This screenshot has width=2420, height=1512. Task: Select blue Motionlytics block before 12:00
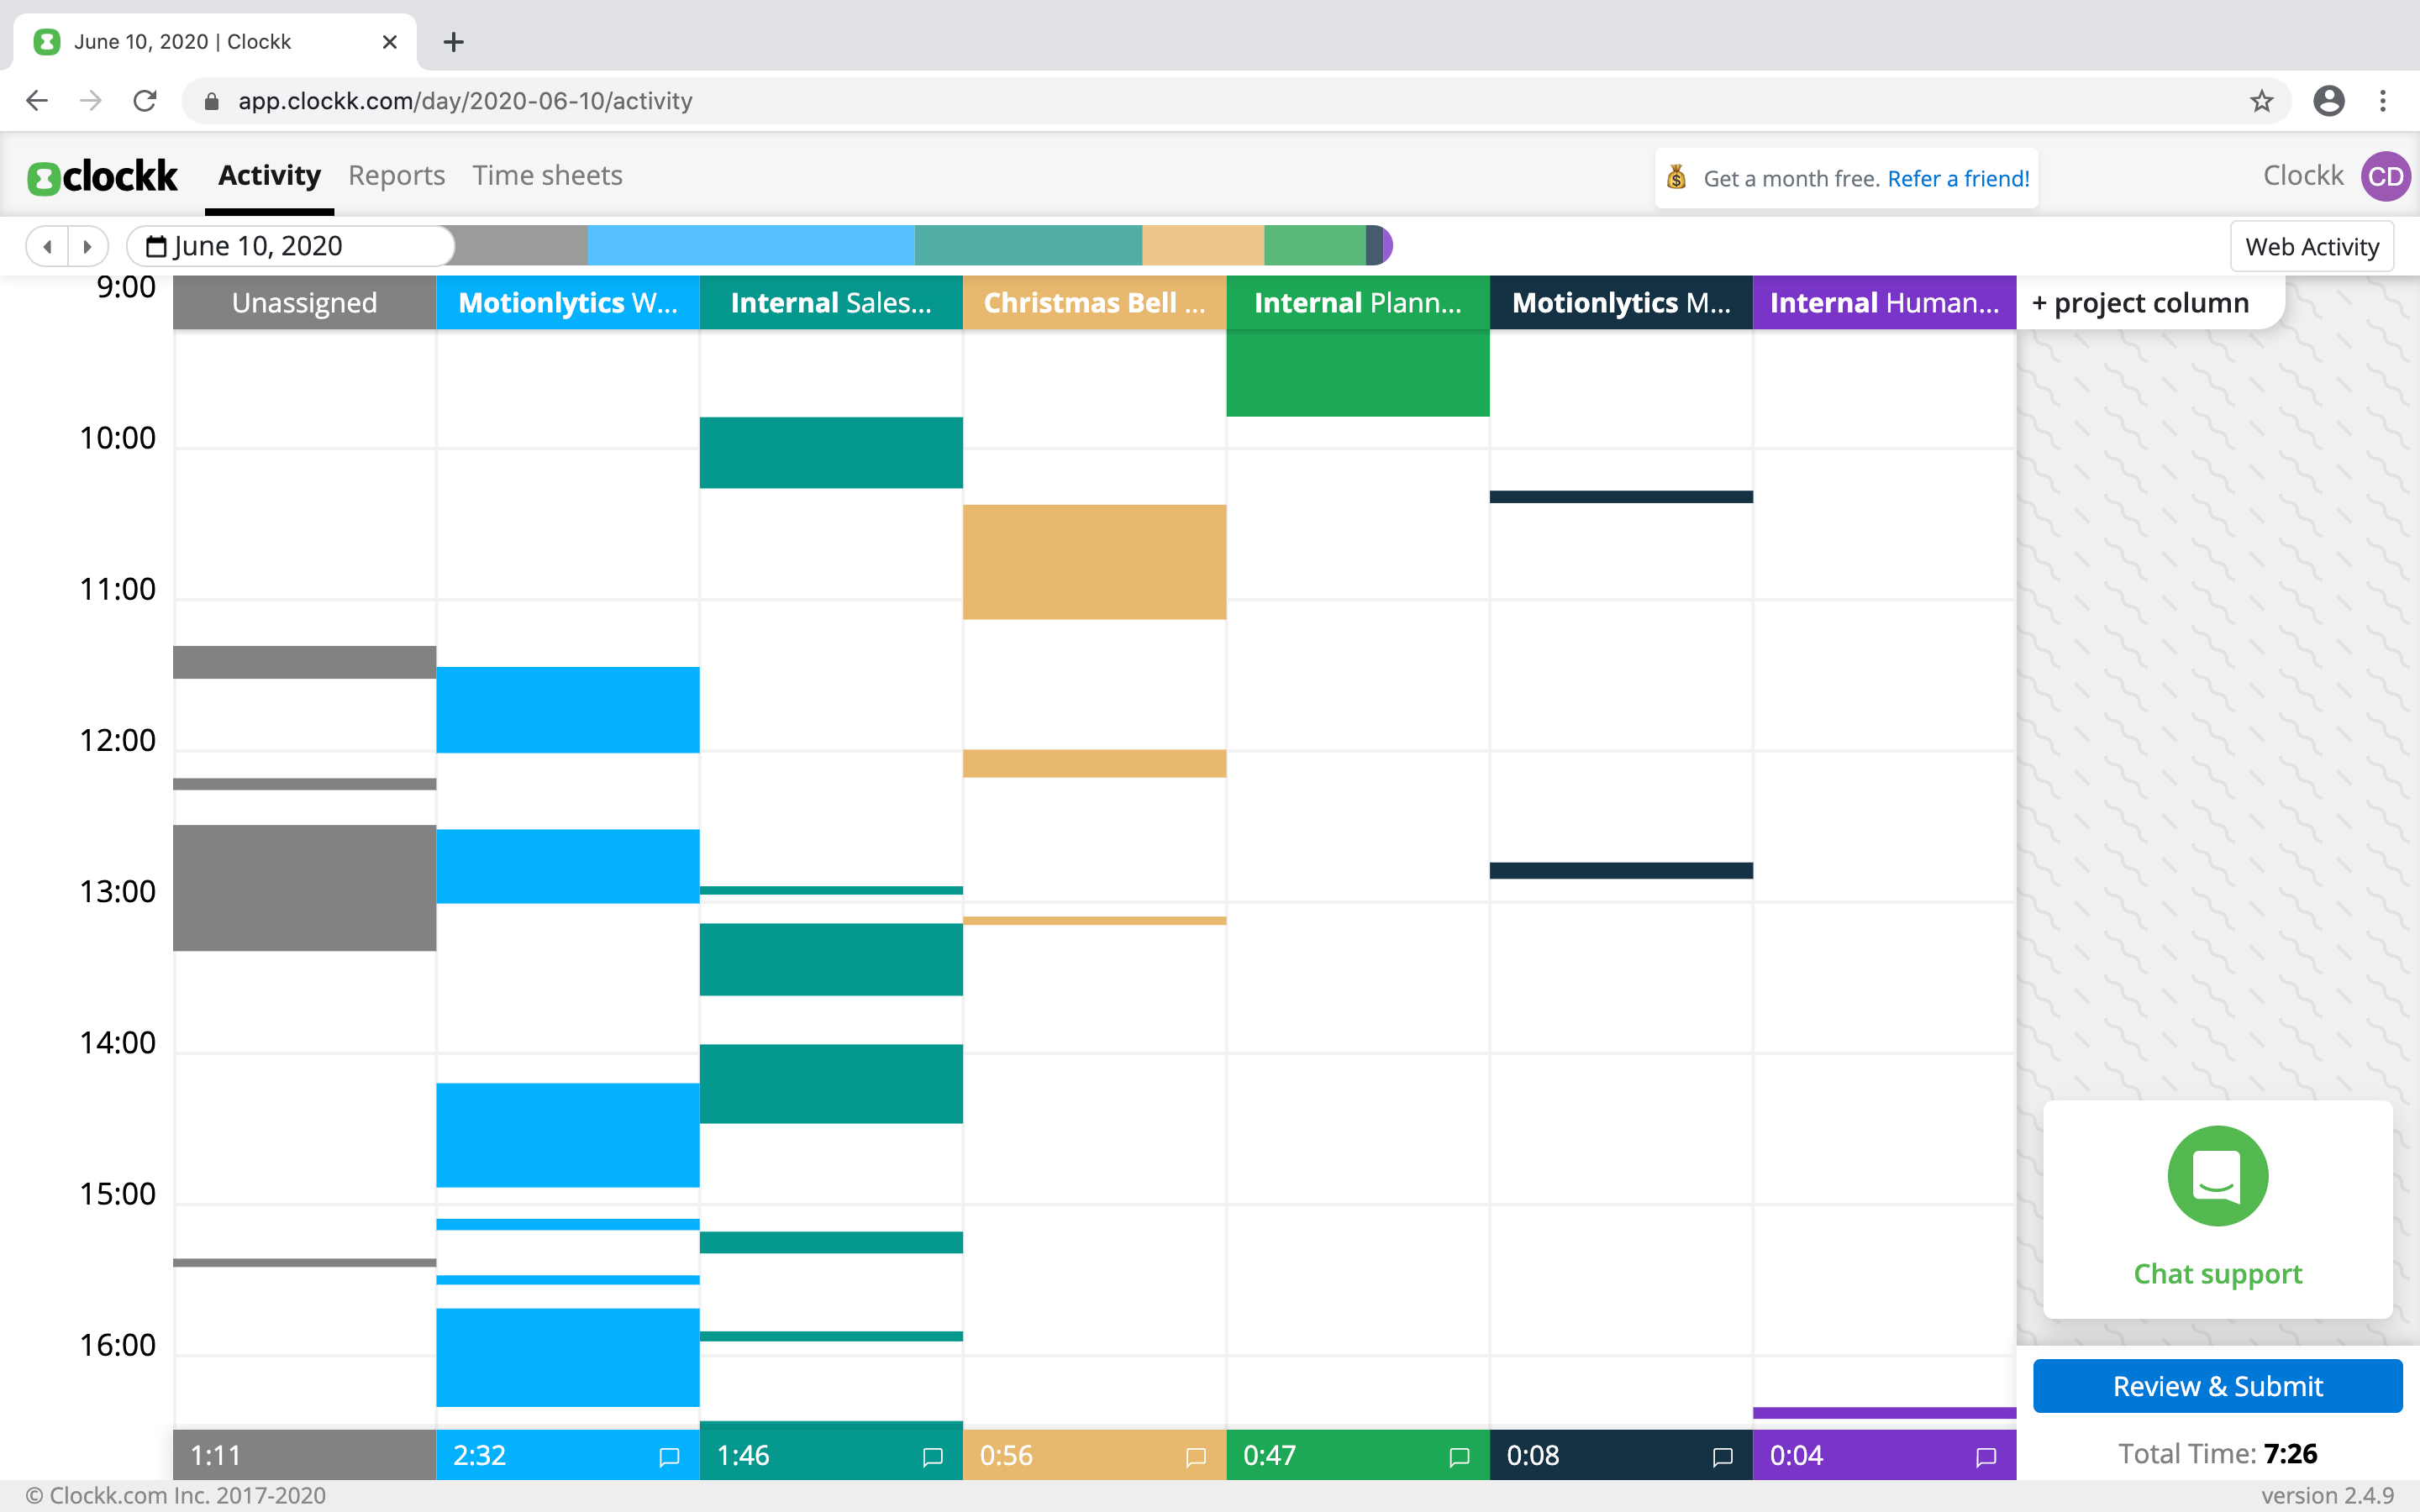tap(568, 710)
